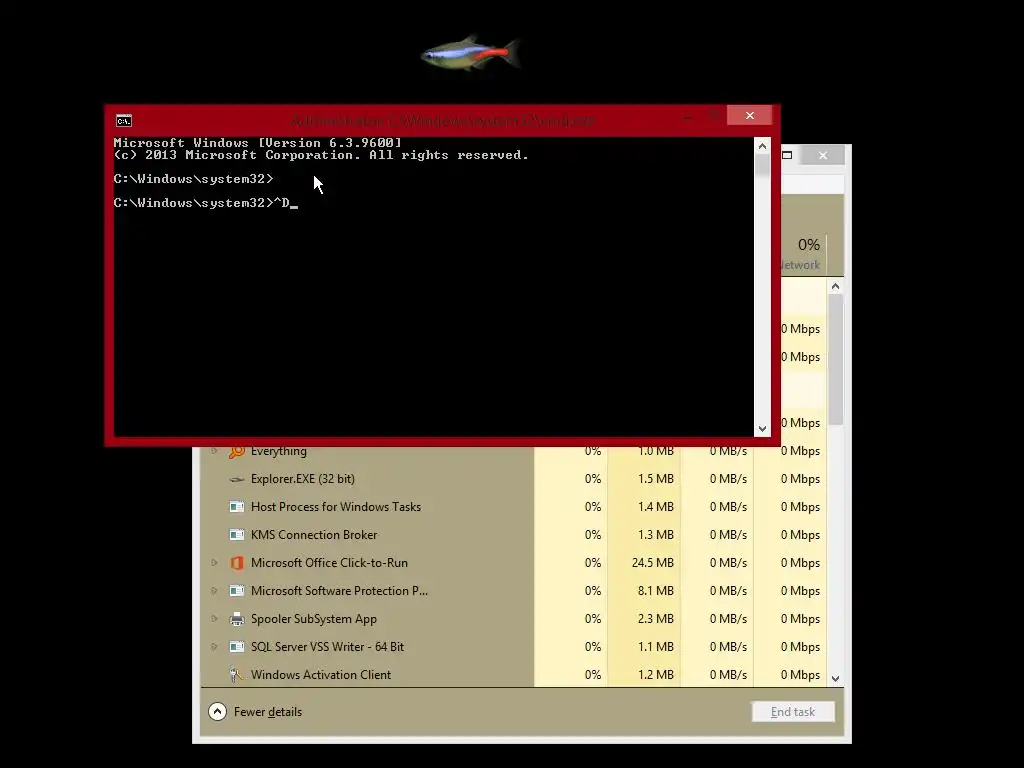1024x768 pixels.
Task: Select the Spooler SubSystem App name
Action: 313,619
